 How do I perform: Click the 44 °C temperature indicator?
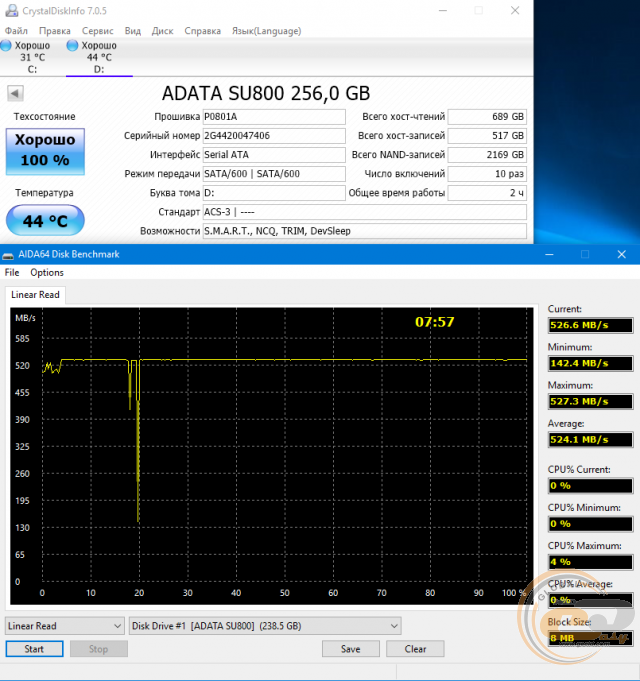[45, 221]
